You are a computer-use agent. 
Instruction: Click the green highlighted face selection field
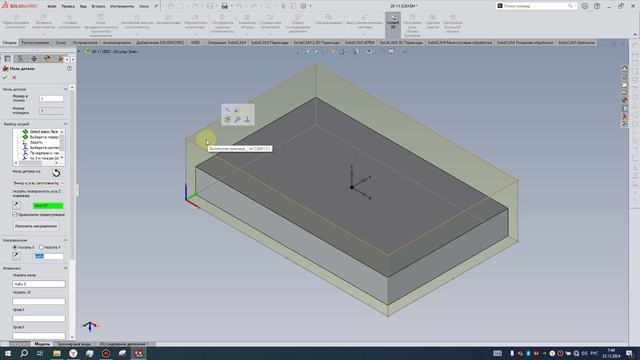pos(48,206)
